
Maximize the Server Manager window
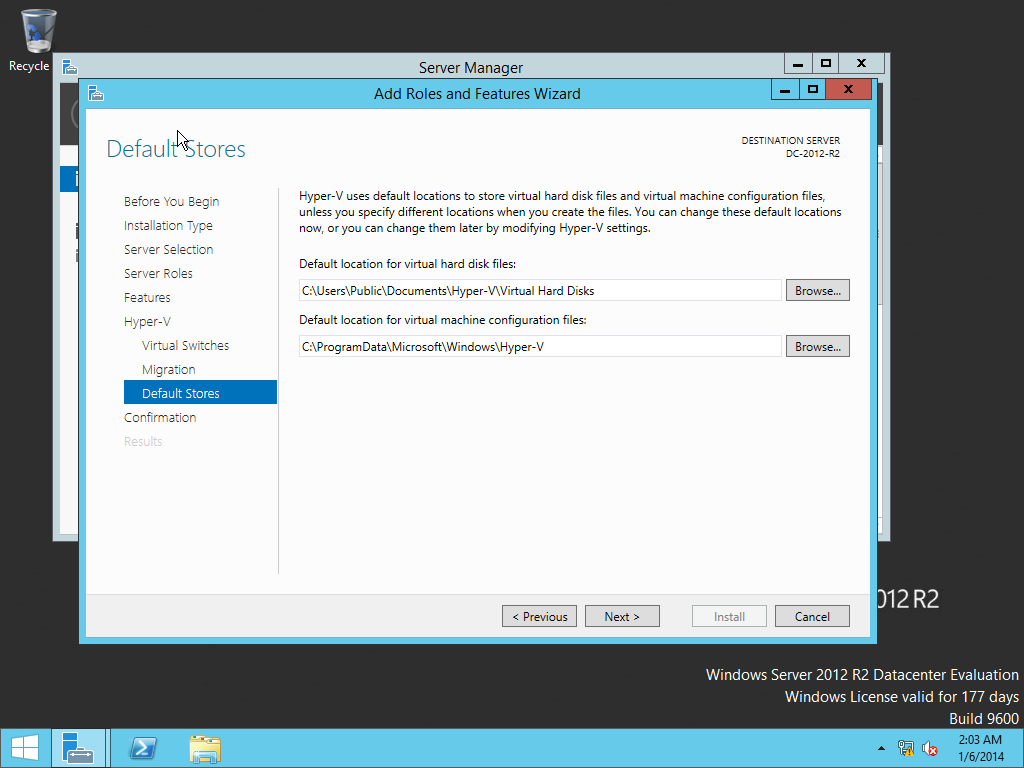[x=825, y=63]
